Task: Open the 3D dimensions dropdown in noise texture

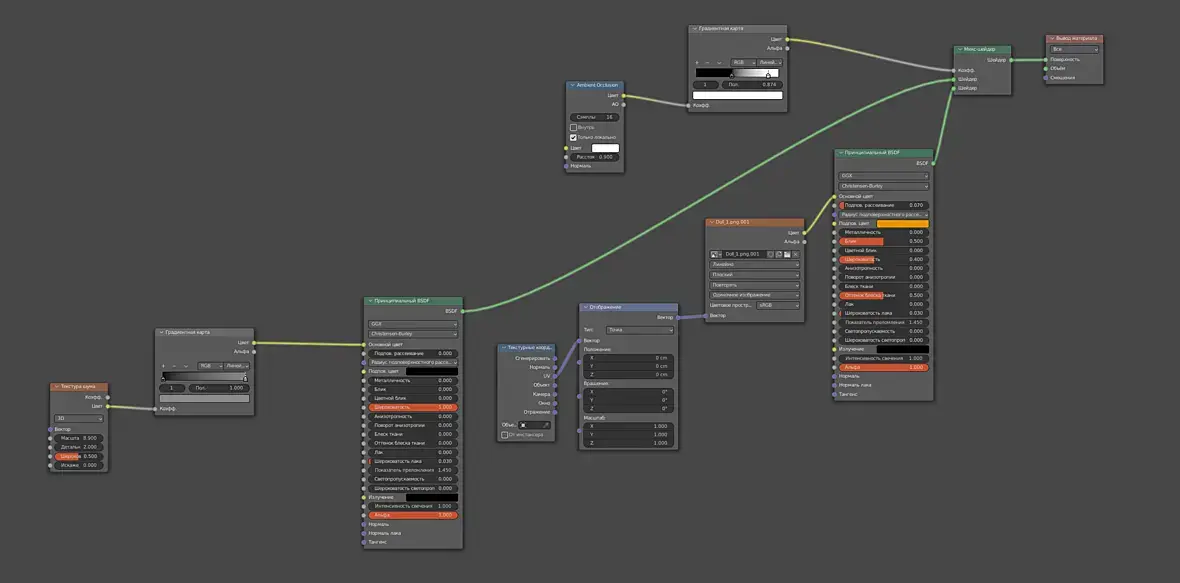Action: (x=79, y=418)
